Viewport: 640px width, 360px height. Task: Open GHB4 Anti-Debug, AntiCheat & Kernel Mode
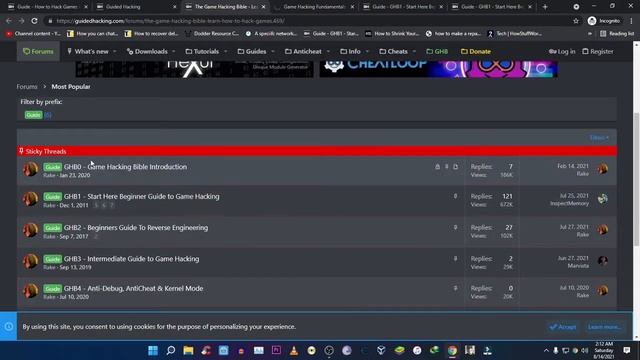pyautogui.click(x=133, y=288)
